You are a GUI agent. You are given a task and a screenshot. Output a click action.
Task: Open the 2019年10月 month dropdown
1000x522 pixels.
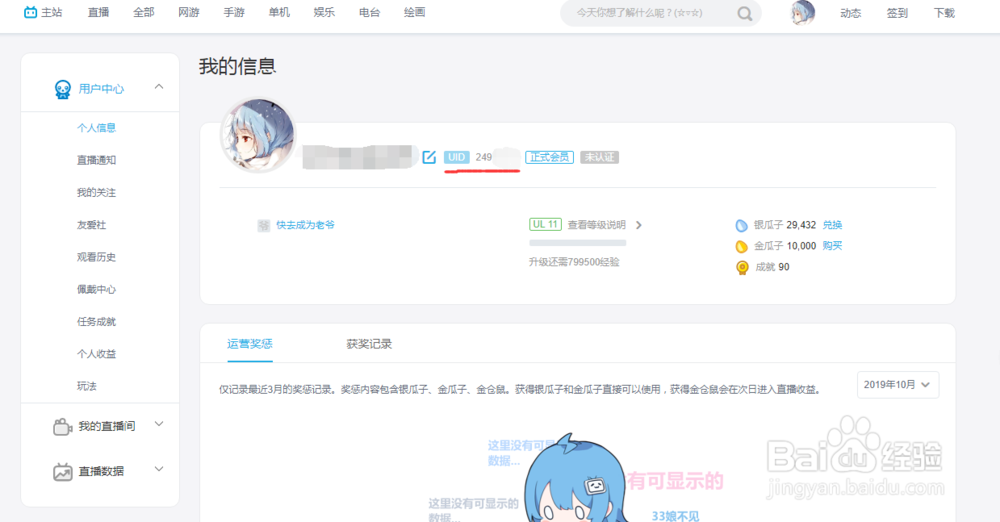coord(897,385)
